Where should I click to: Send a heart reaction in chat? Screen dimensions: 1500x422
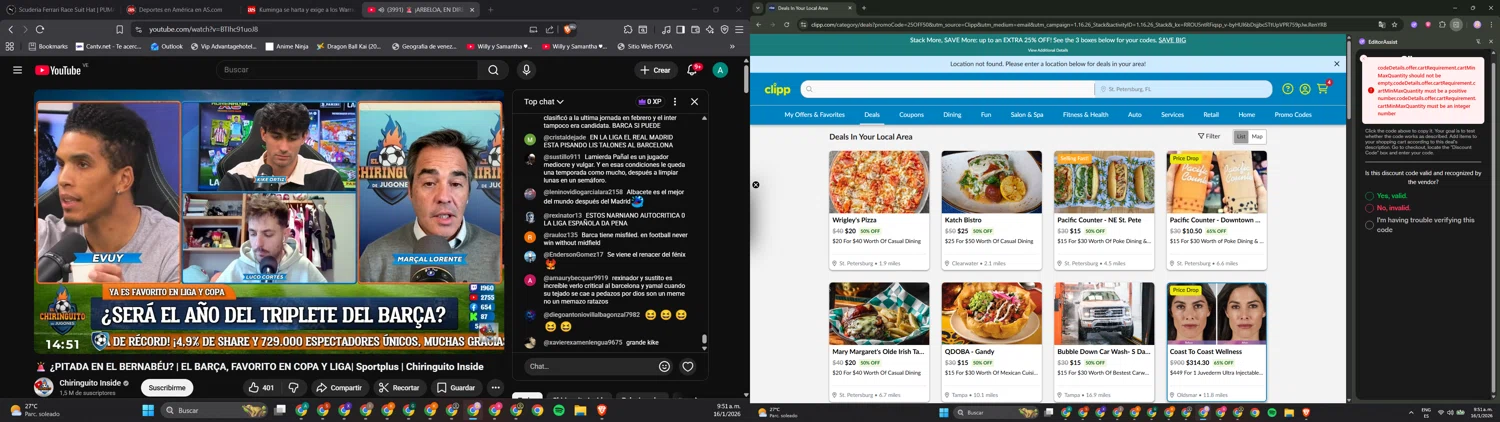coord(688,366)
